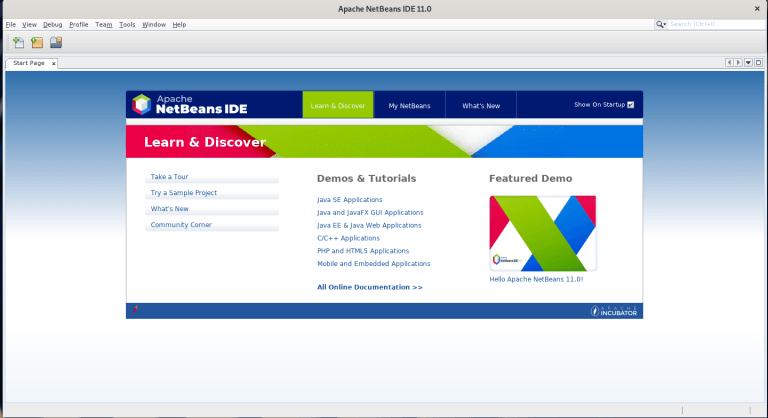Open Java SE Applications link
The image size is (768, 418).
(x=350, y=199)
